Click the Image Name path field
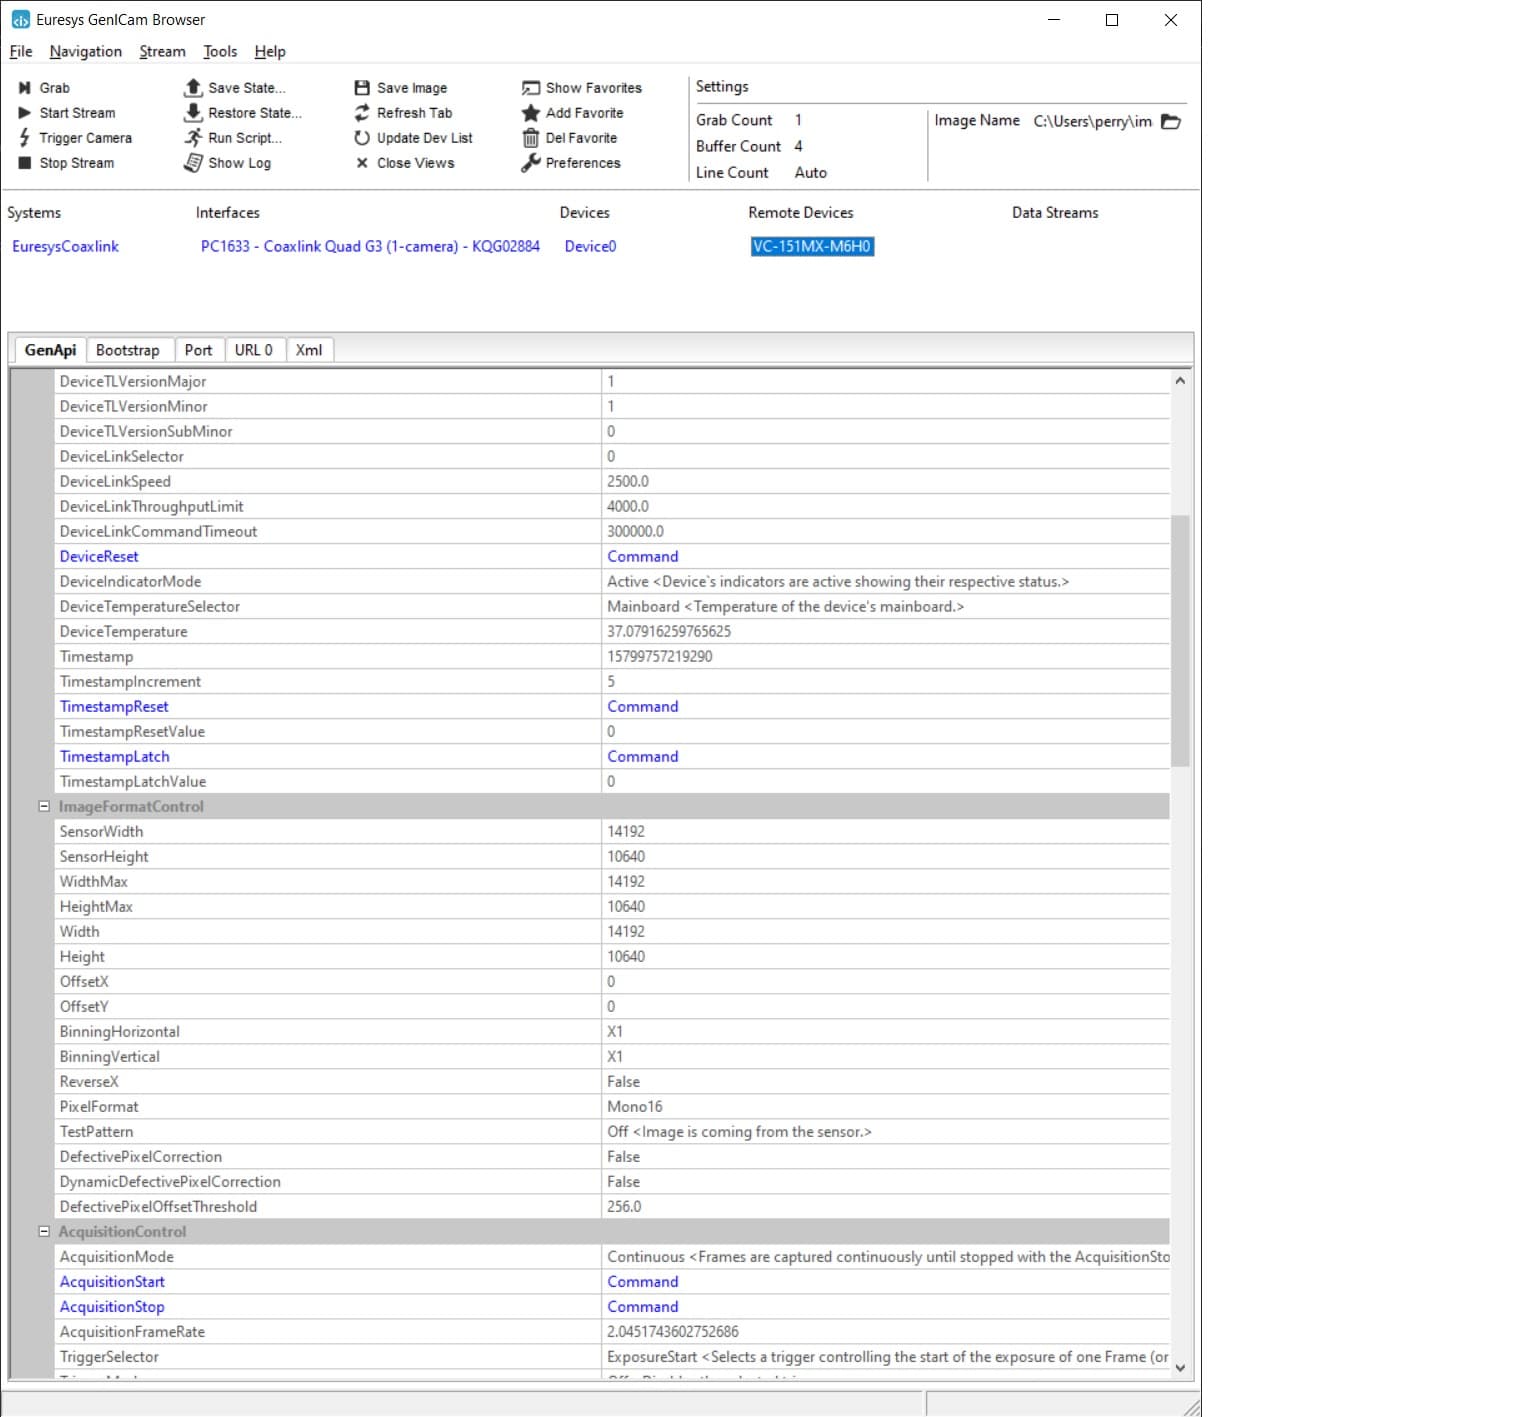The height and width of the screenshot is (1417, 1536). click(1093, 121)
